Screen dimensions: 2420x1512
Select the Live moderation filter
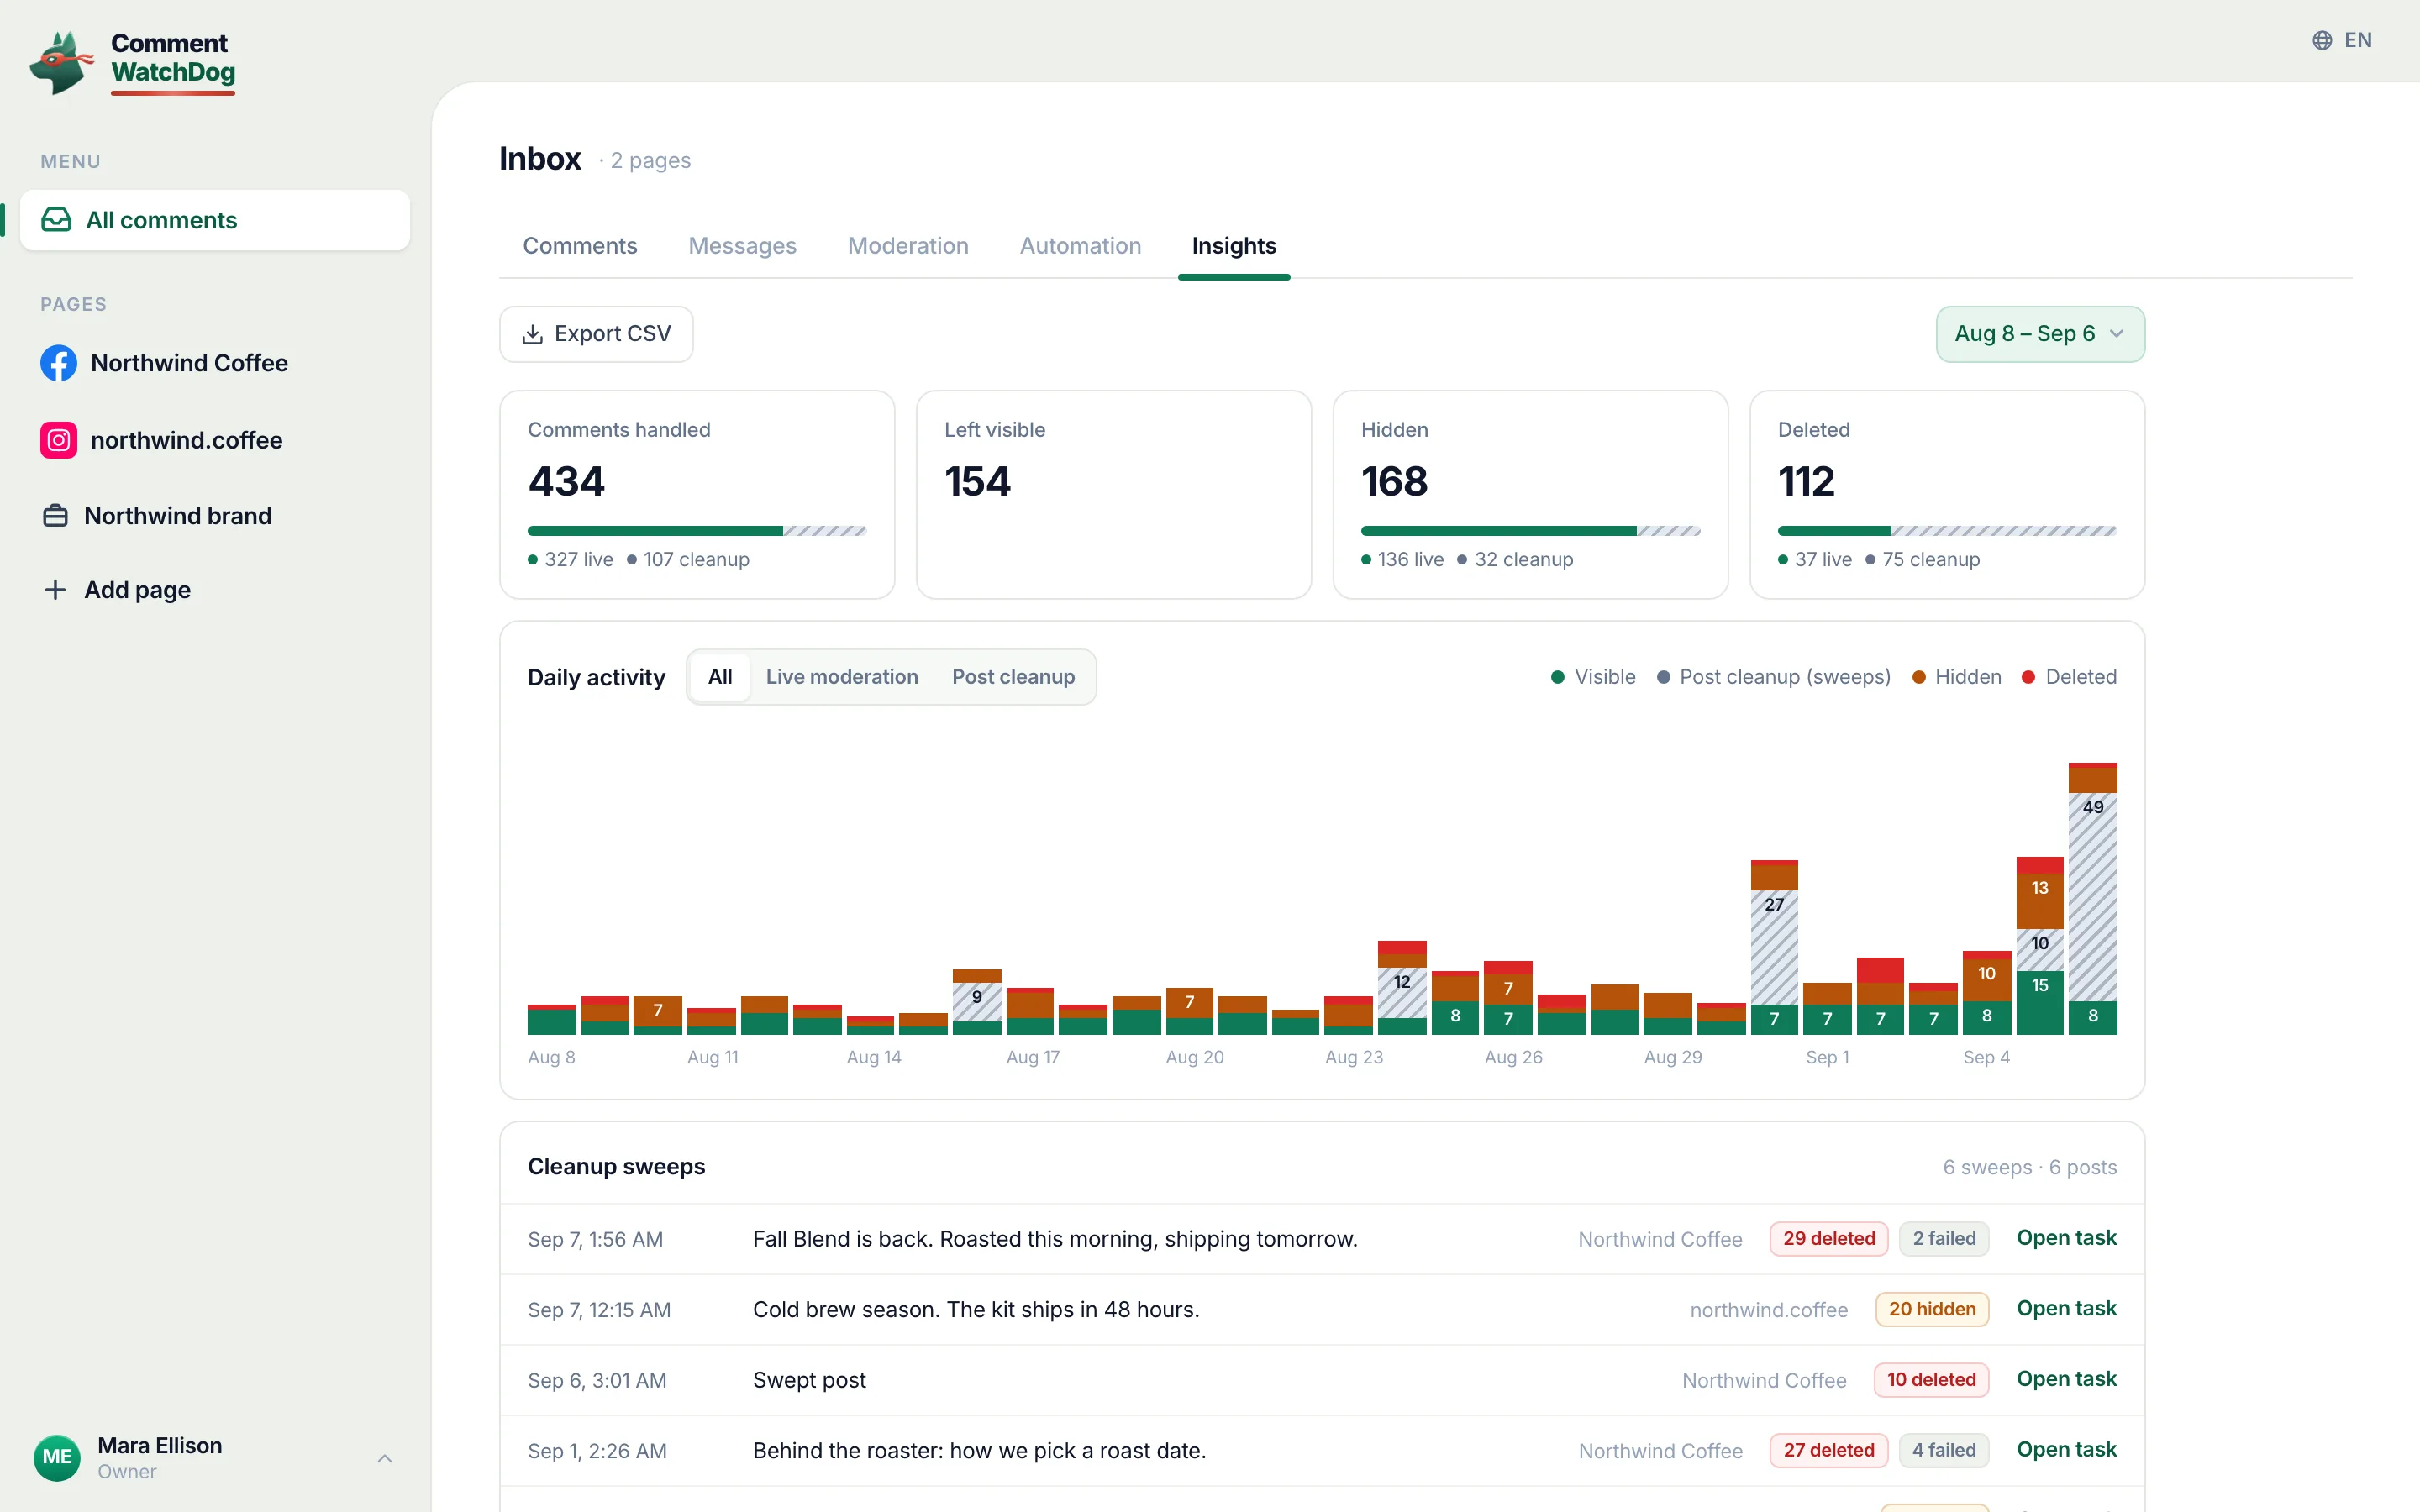click(841, 677)
